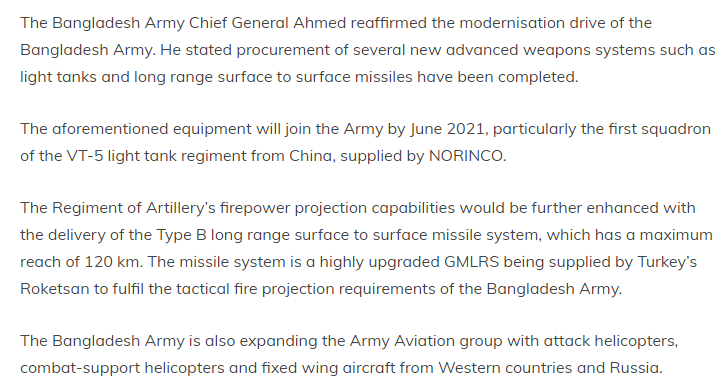Click the phrase '120 km'
Viewport: 720px width, 388px height.
coord(112,262)
